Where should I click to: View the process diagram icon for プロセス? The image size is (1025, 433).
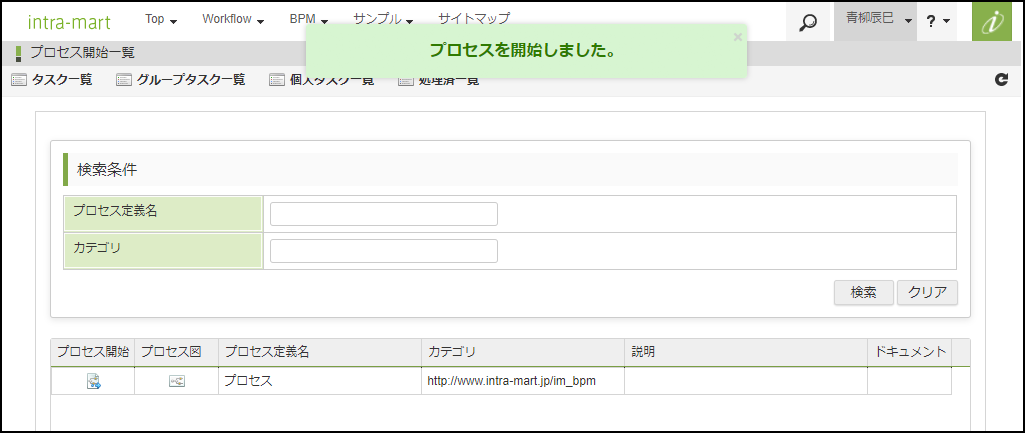176,381
